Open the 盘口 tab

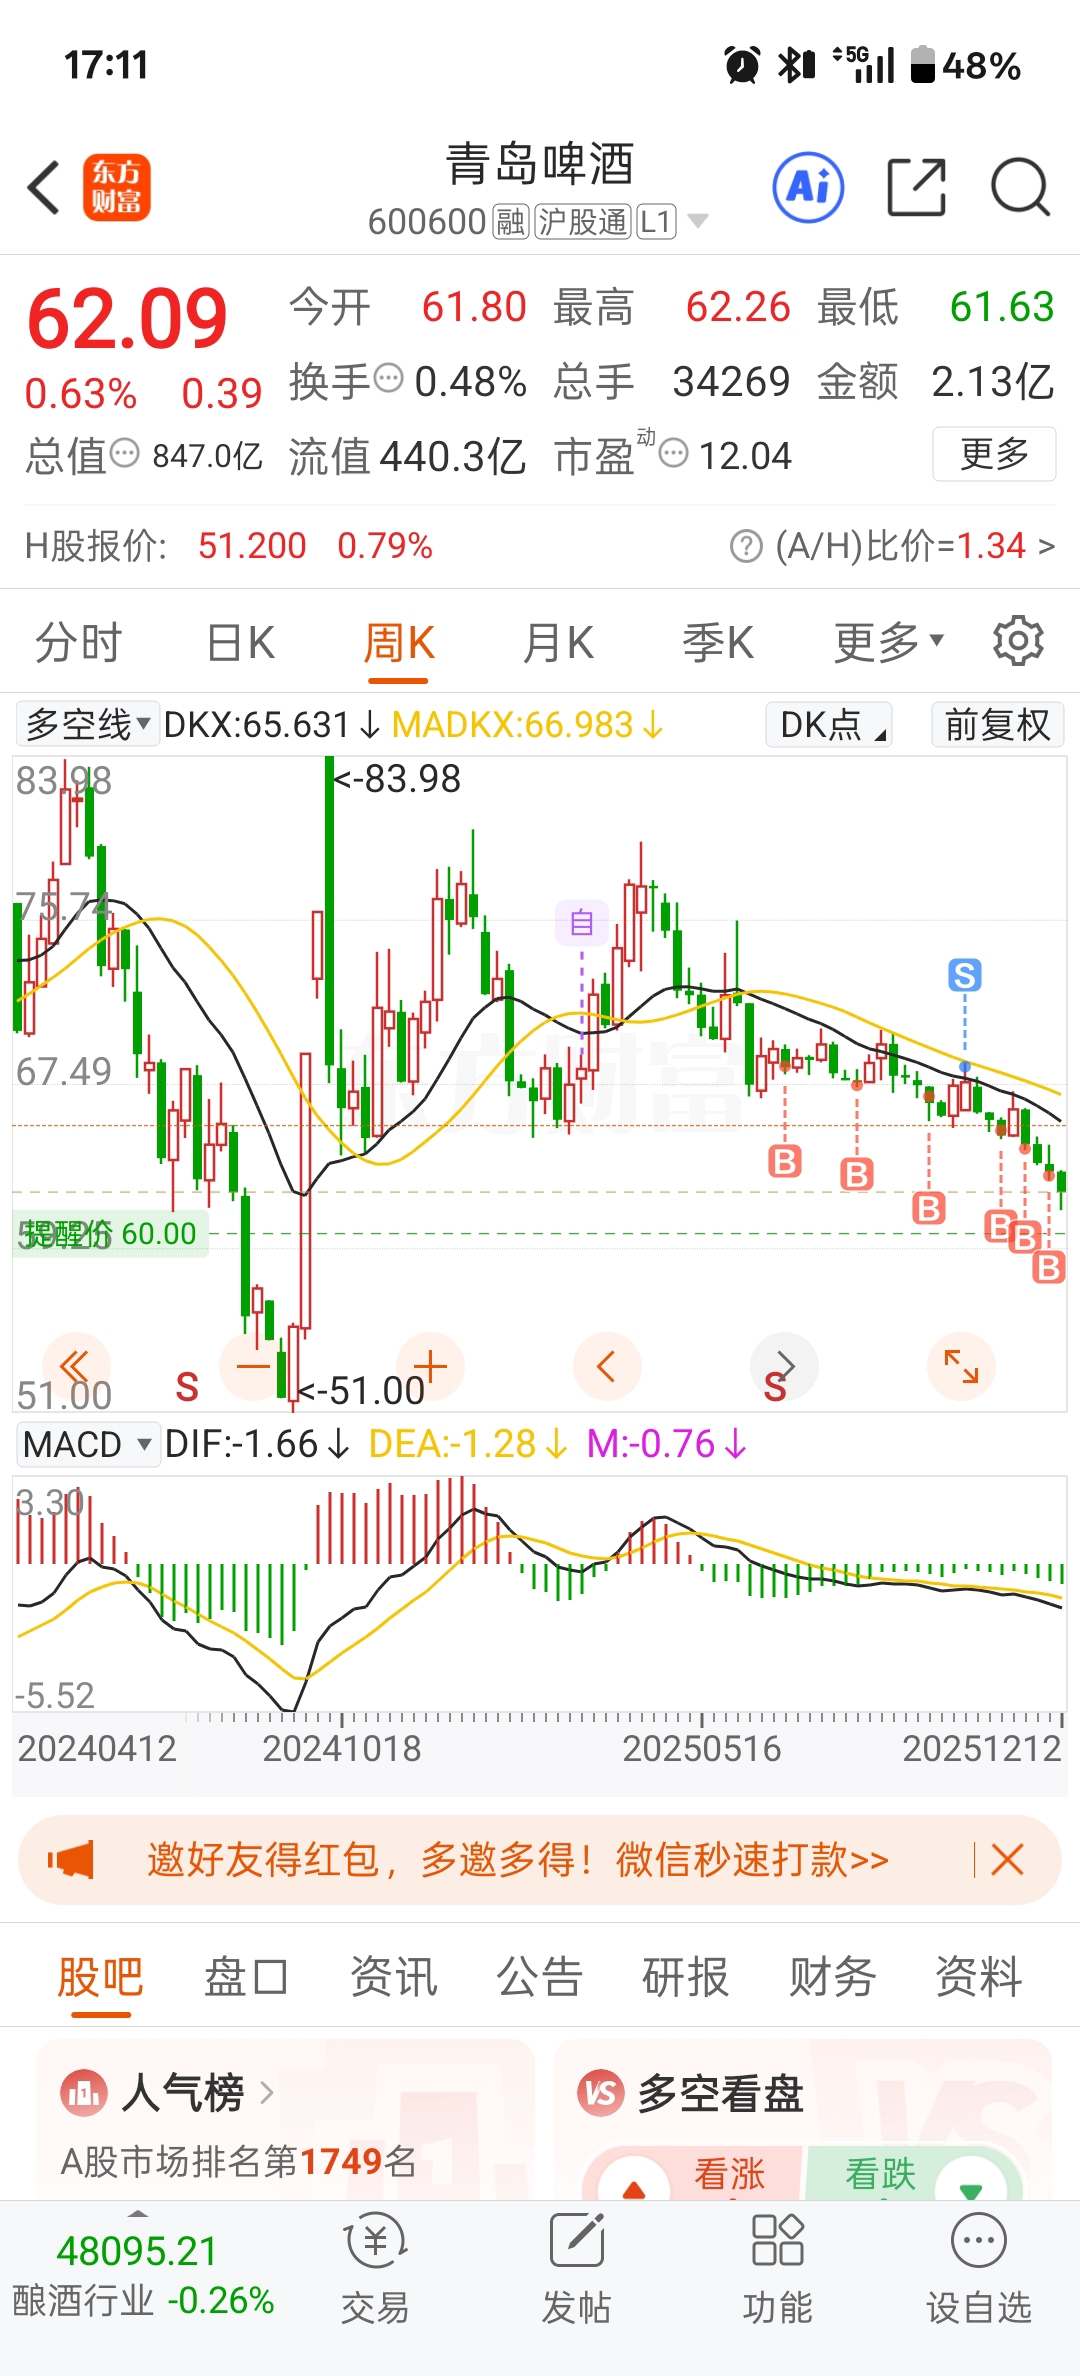pos(246,1977)
